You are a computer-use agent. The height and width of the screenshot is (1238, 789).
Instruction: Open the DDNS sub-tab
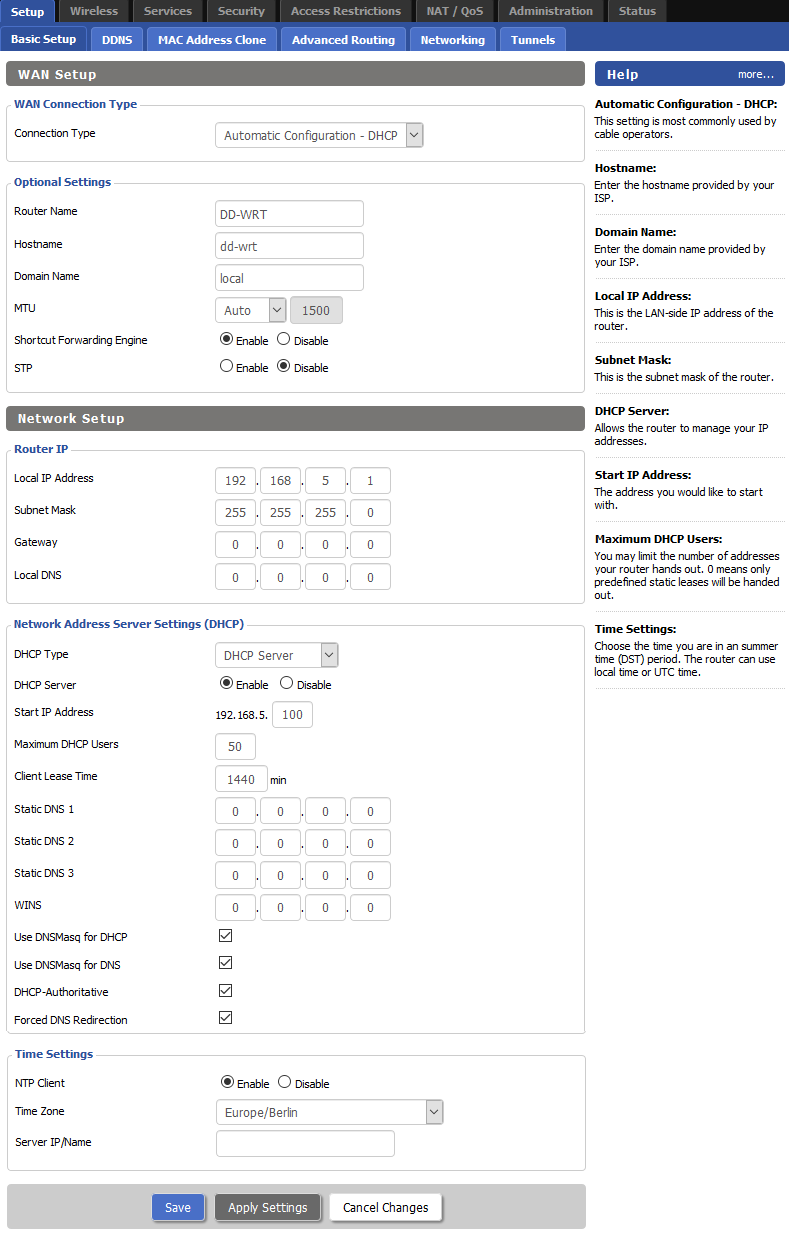pyautogui.click(x=117, y=40)
